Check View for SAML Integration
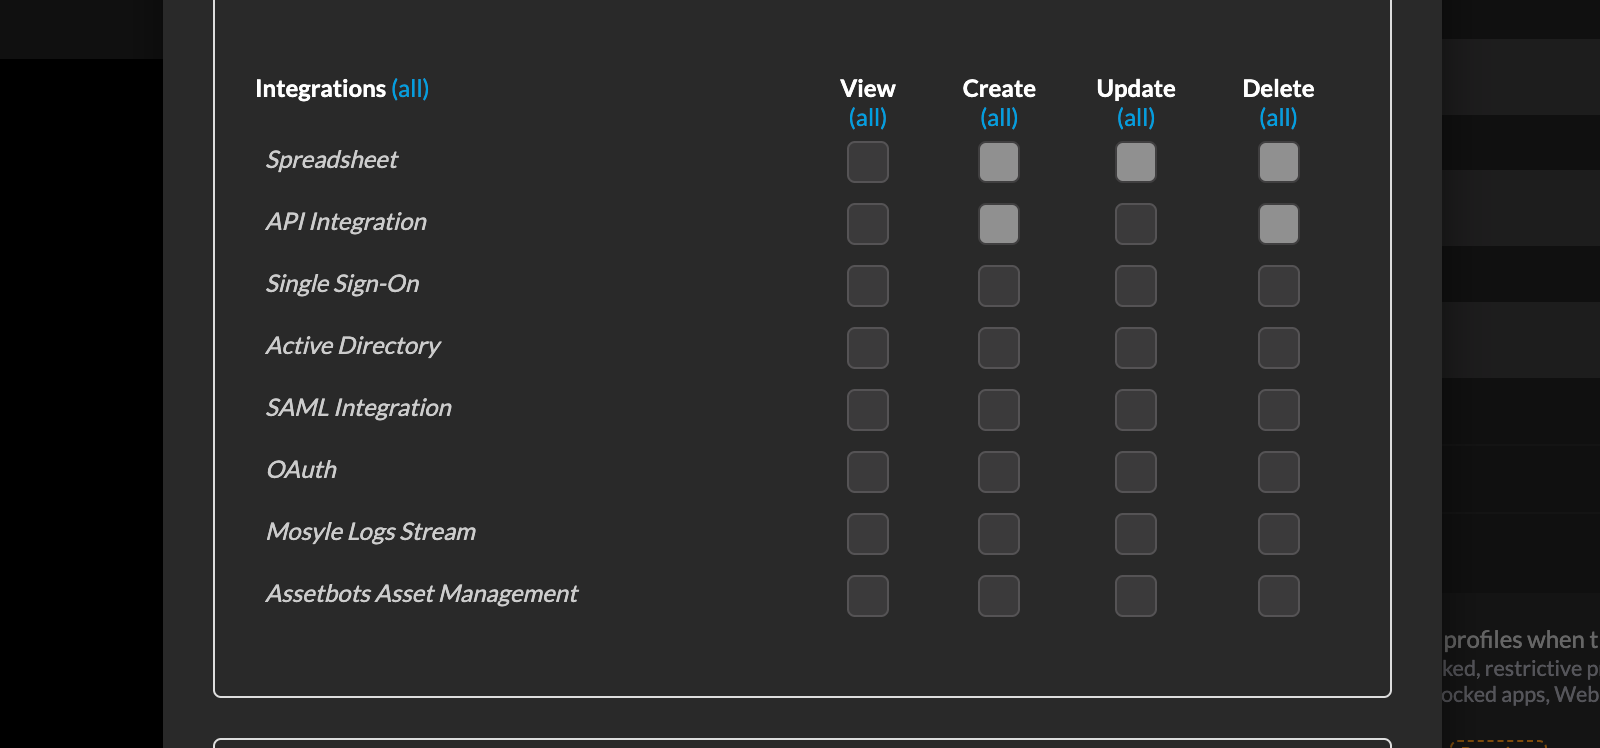 868,410
